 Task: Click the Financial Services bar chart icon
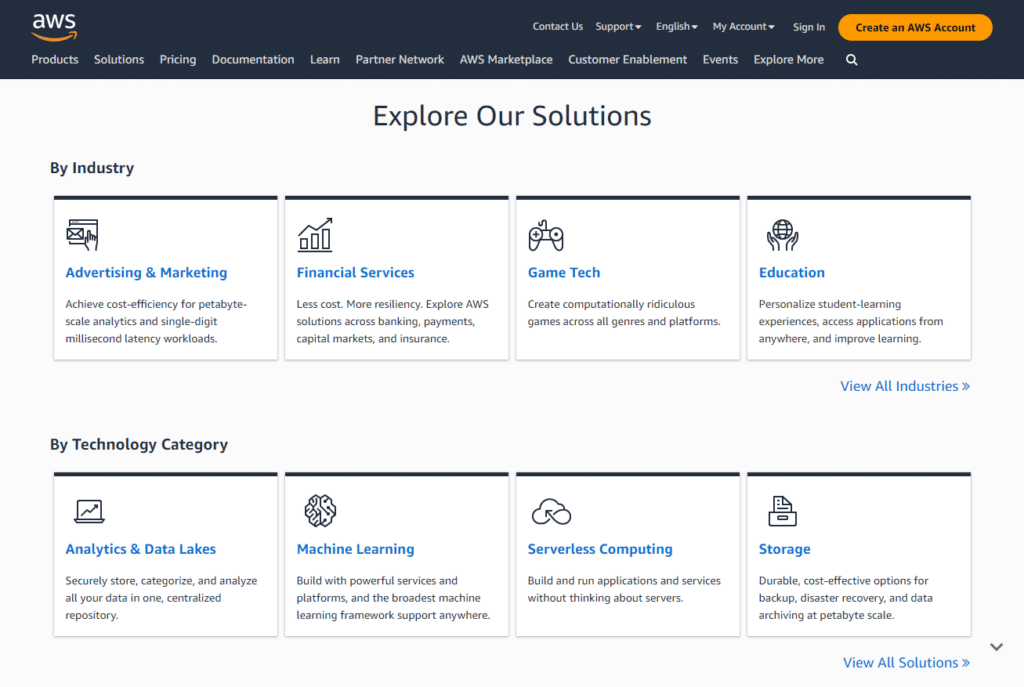tap(315, 234)
